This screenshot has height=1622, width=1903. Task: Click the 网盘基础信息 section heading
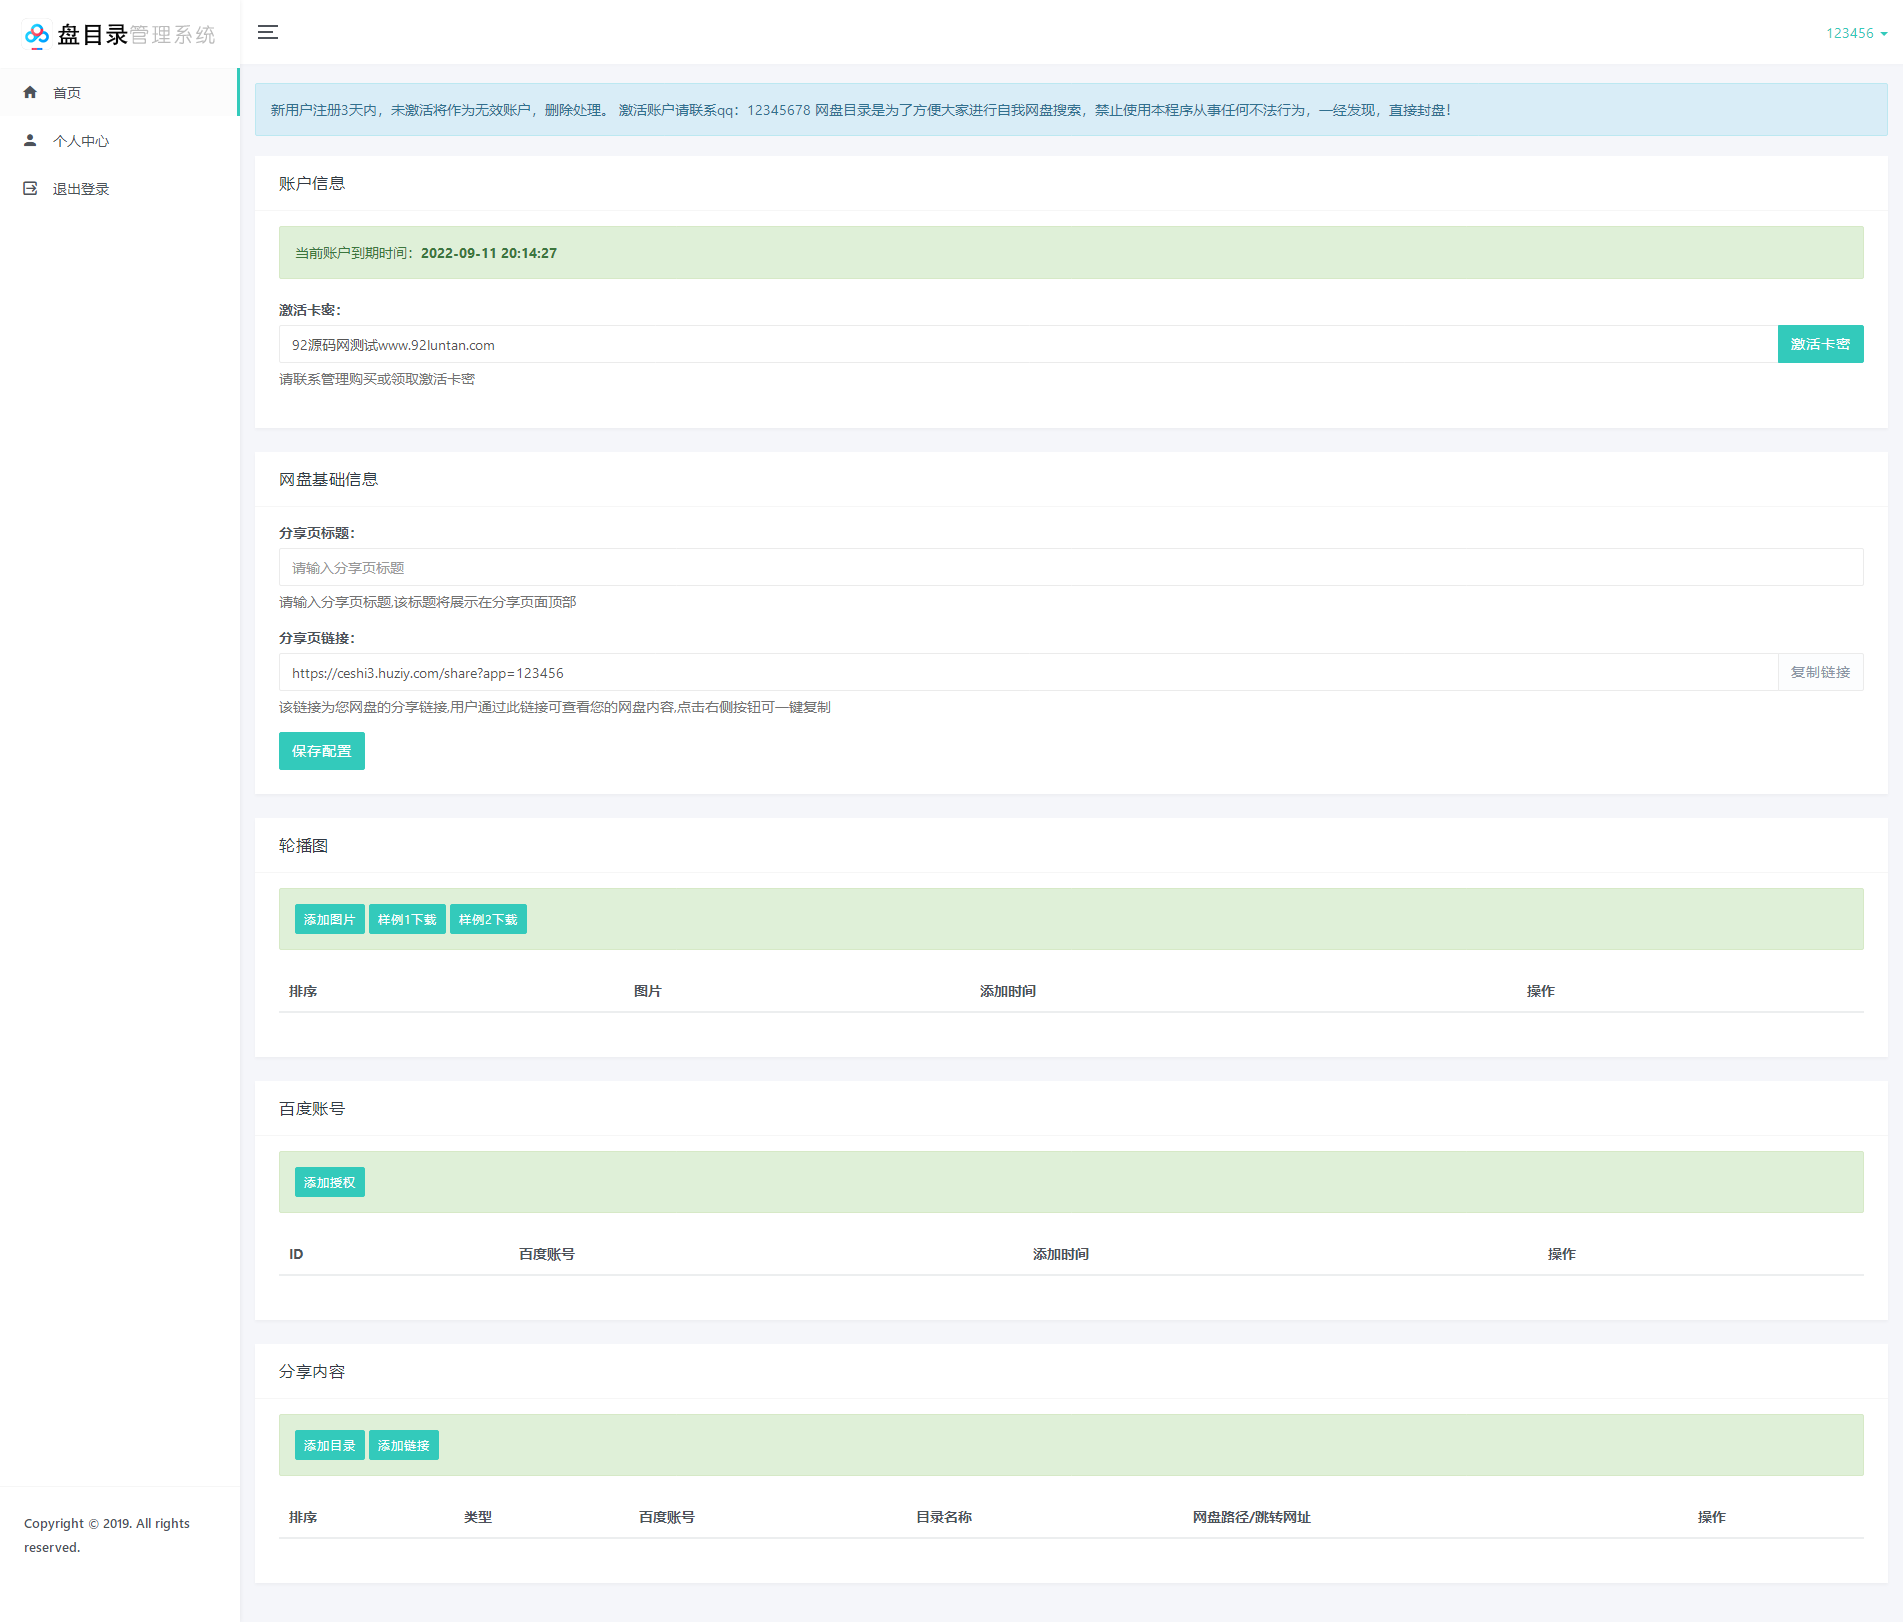[x=328, y=479]
